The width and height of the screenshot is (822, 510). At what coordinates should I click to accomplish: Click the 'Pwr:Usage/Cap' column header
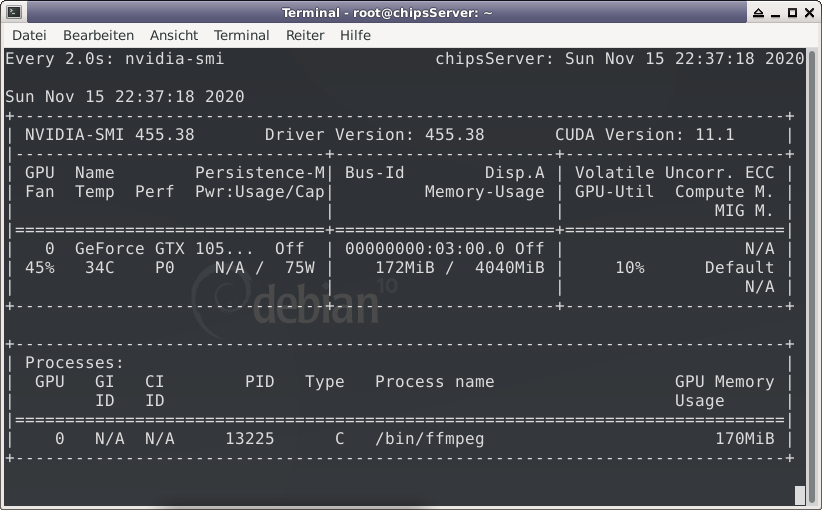(x=260, y=192)
